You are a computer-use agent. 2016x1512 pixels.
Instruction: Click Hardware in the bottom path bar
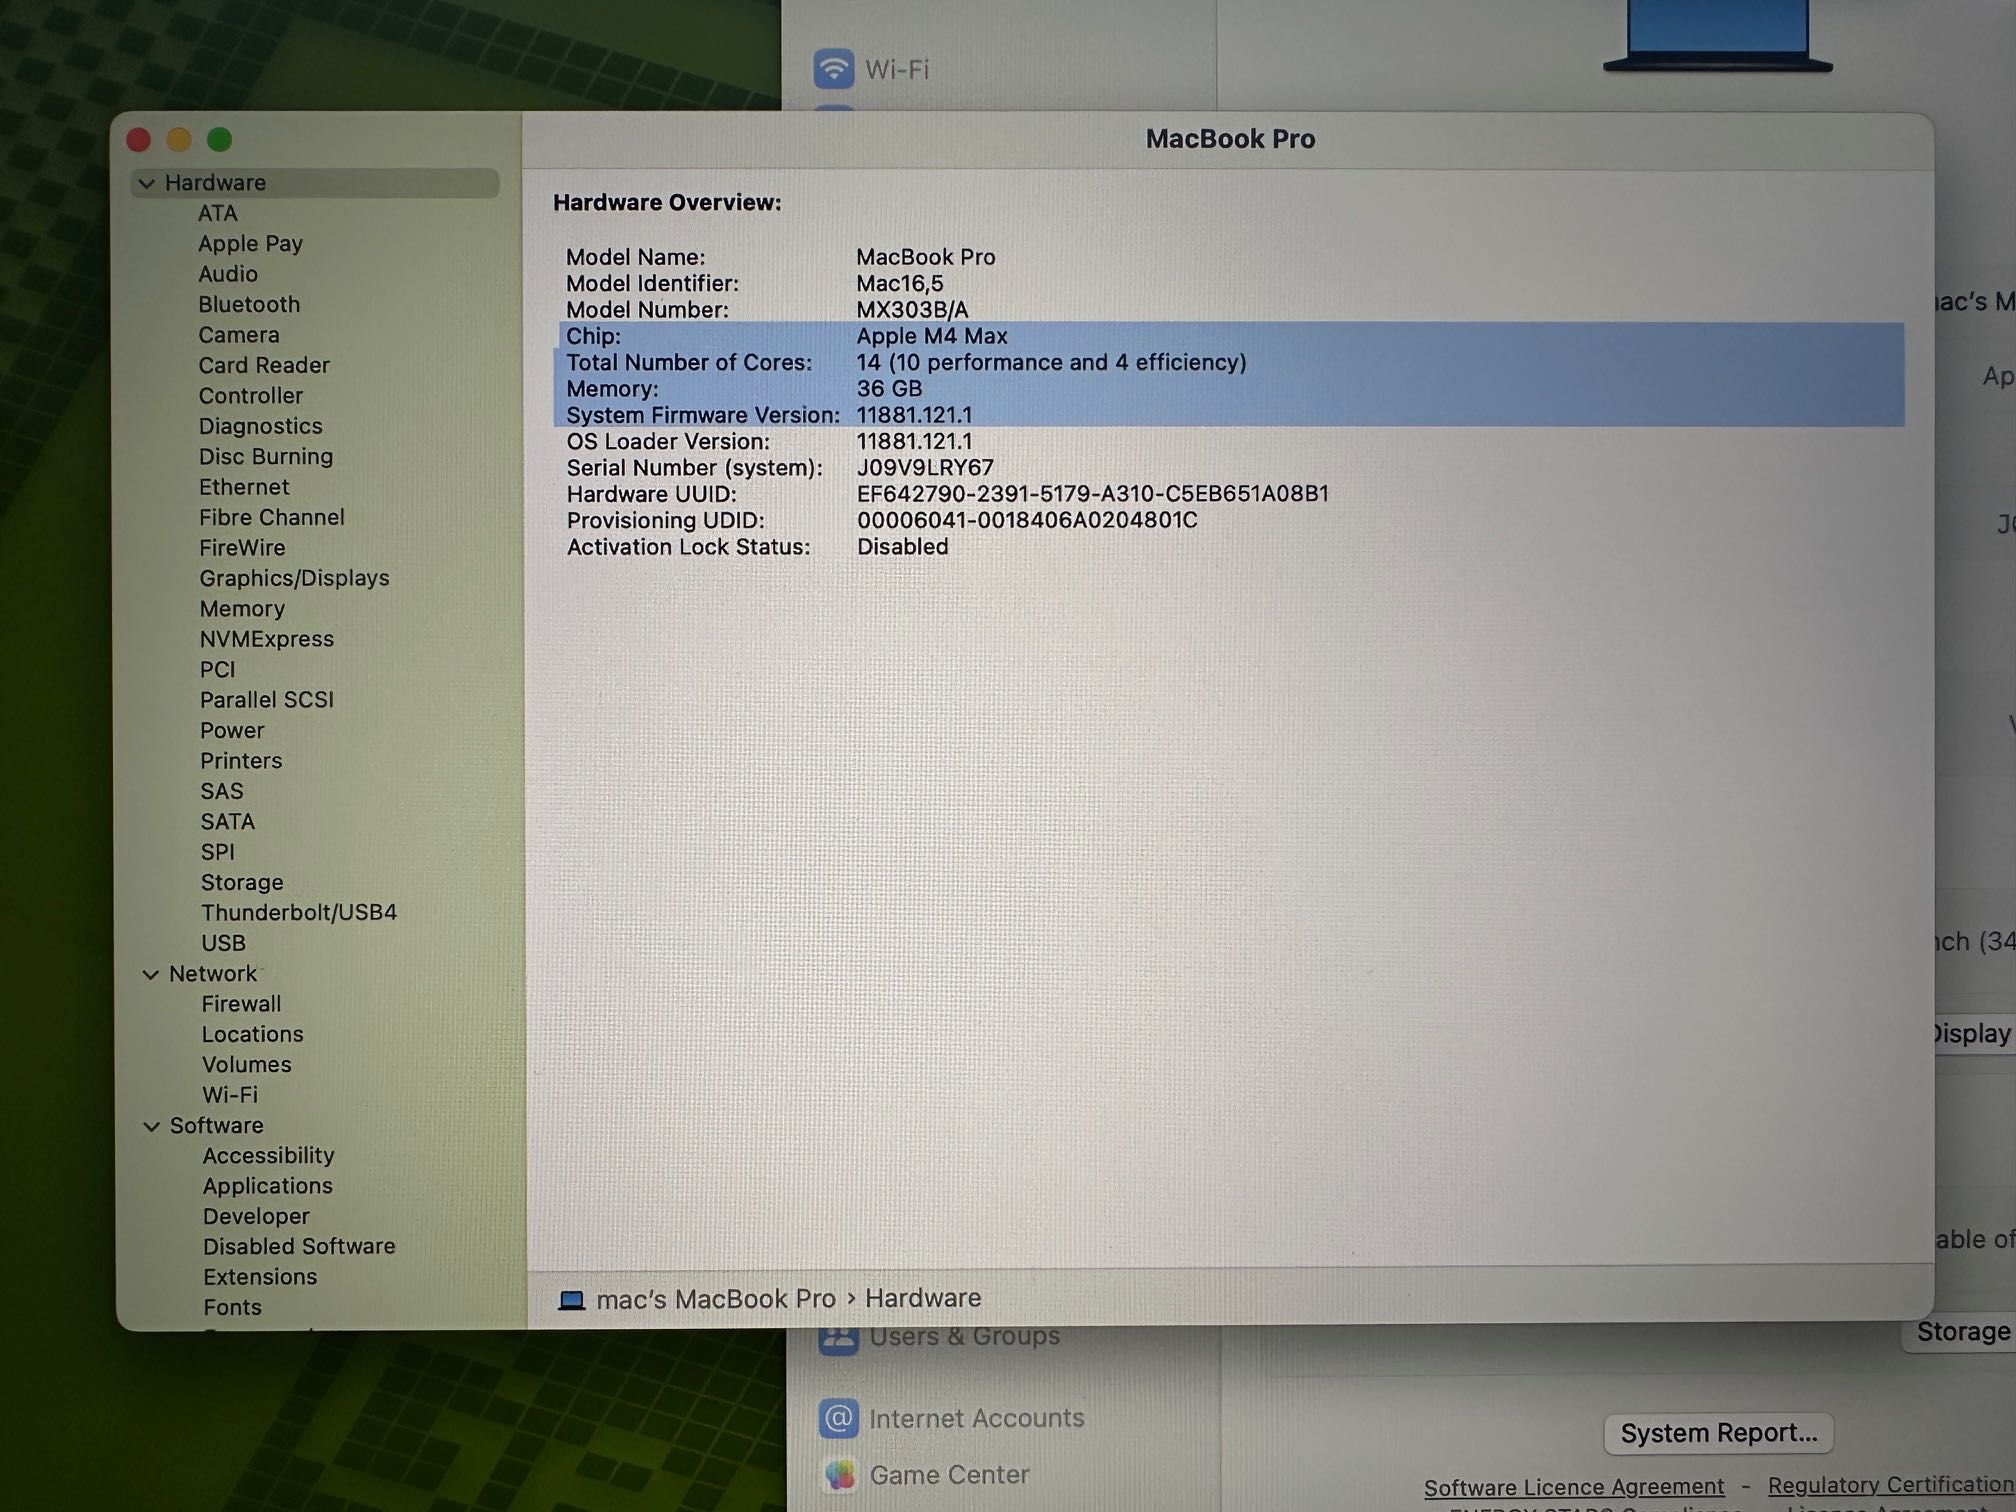point(923,1298)
